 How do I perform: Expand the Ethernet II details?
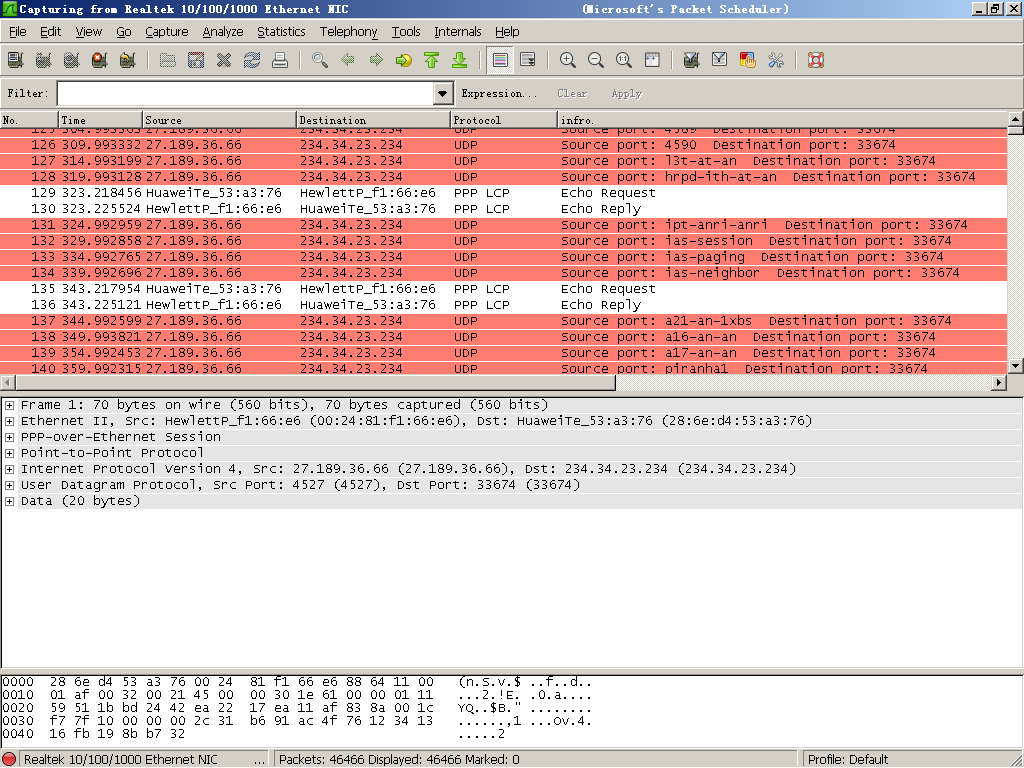pyautogui.click(x=9, y=421)
